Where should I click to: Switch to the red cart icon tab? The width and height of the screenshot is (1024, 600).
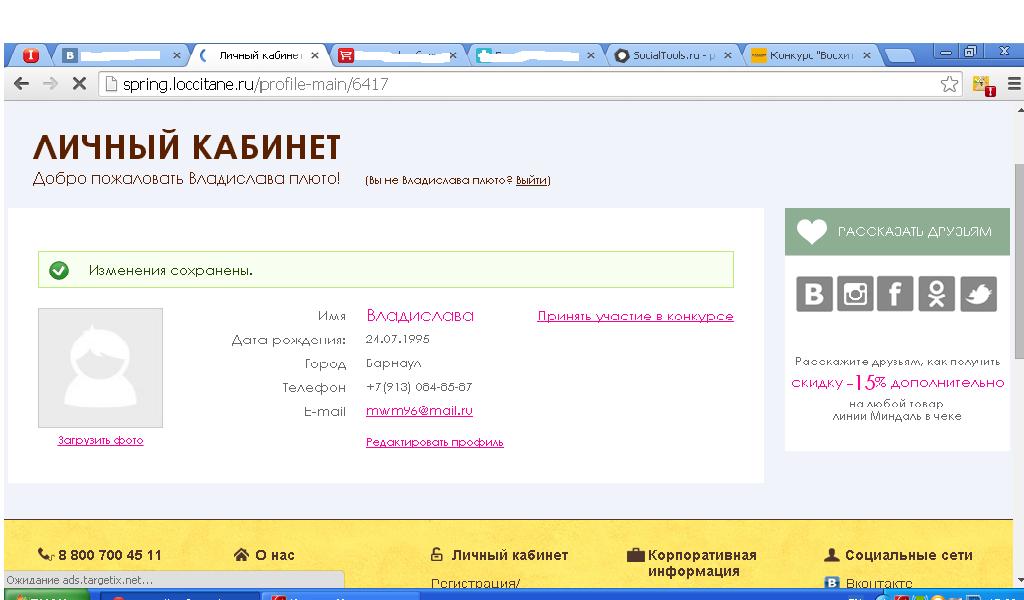(397, 55)
